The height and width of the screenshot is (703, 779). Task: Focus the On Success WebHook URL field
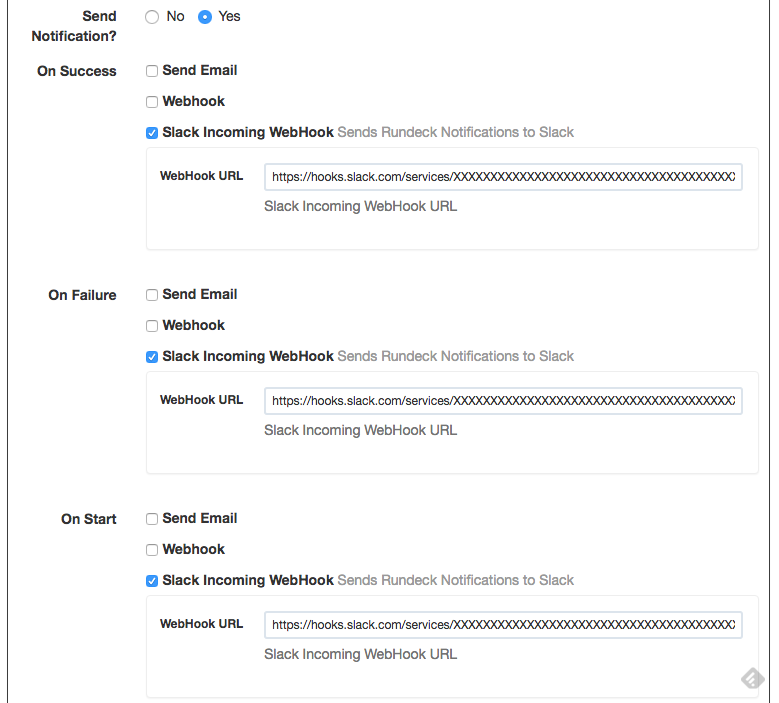click(503, 177)
